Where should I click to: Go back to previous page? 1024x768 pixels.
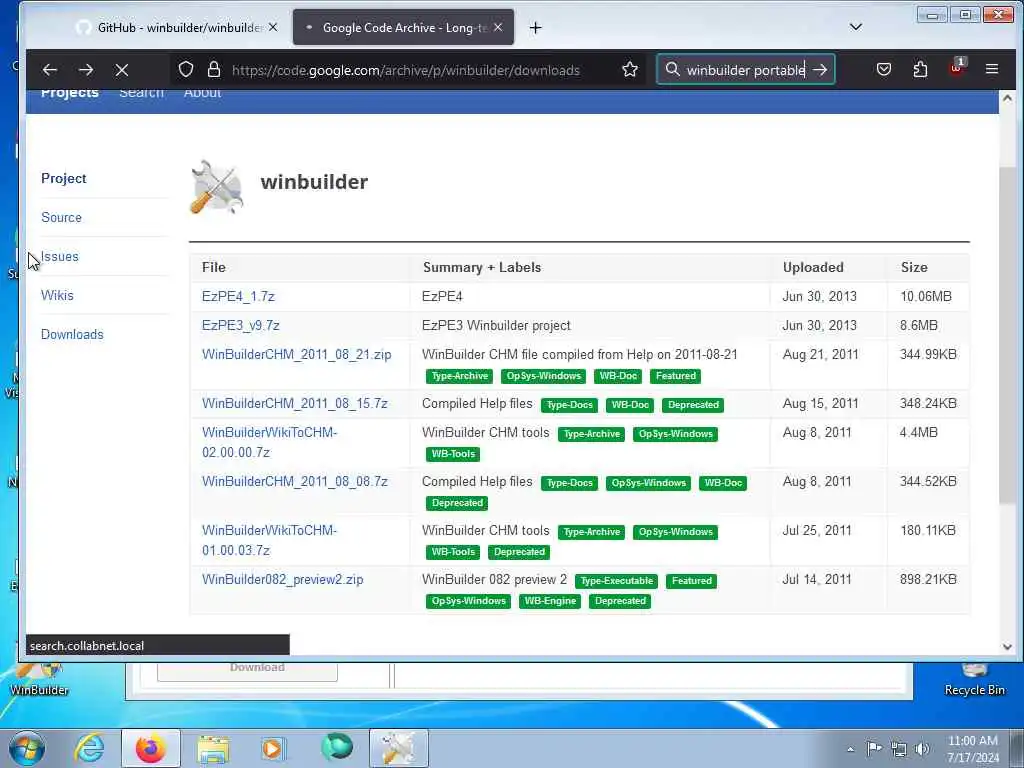tap(50, 70)
